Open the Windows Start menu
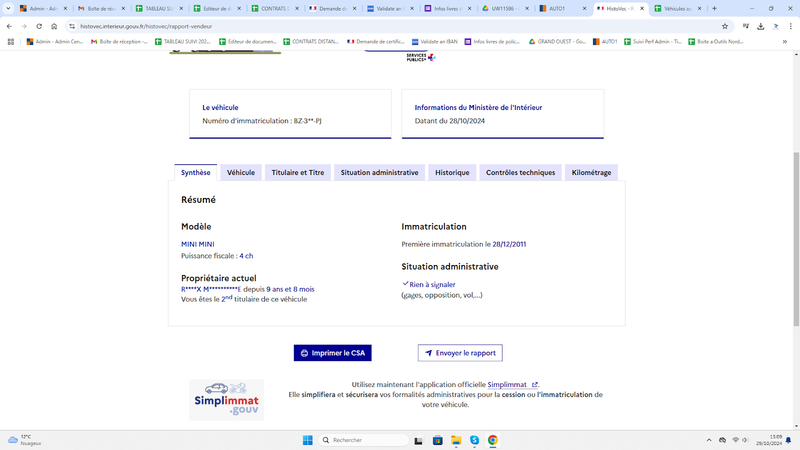This screenshot has height=450, width=800. [308, 440]
